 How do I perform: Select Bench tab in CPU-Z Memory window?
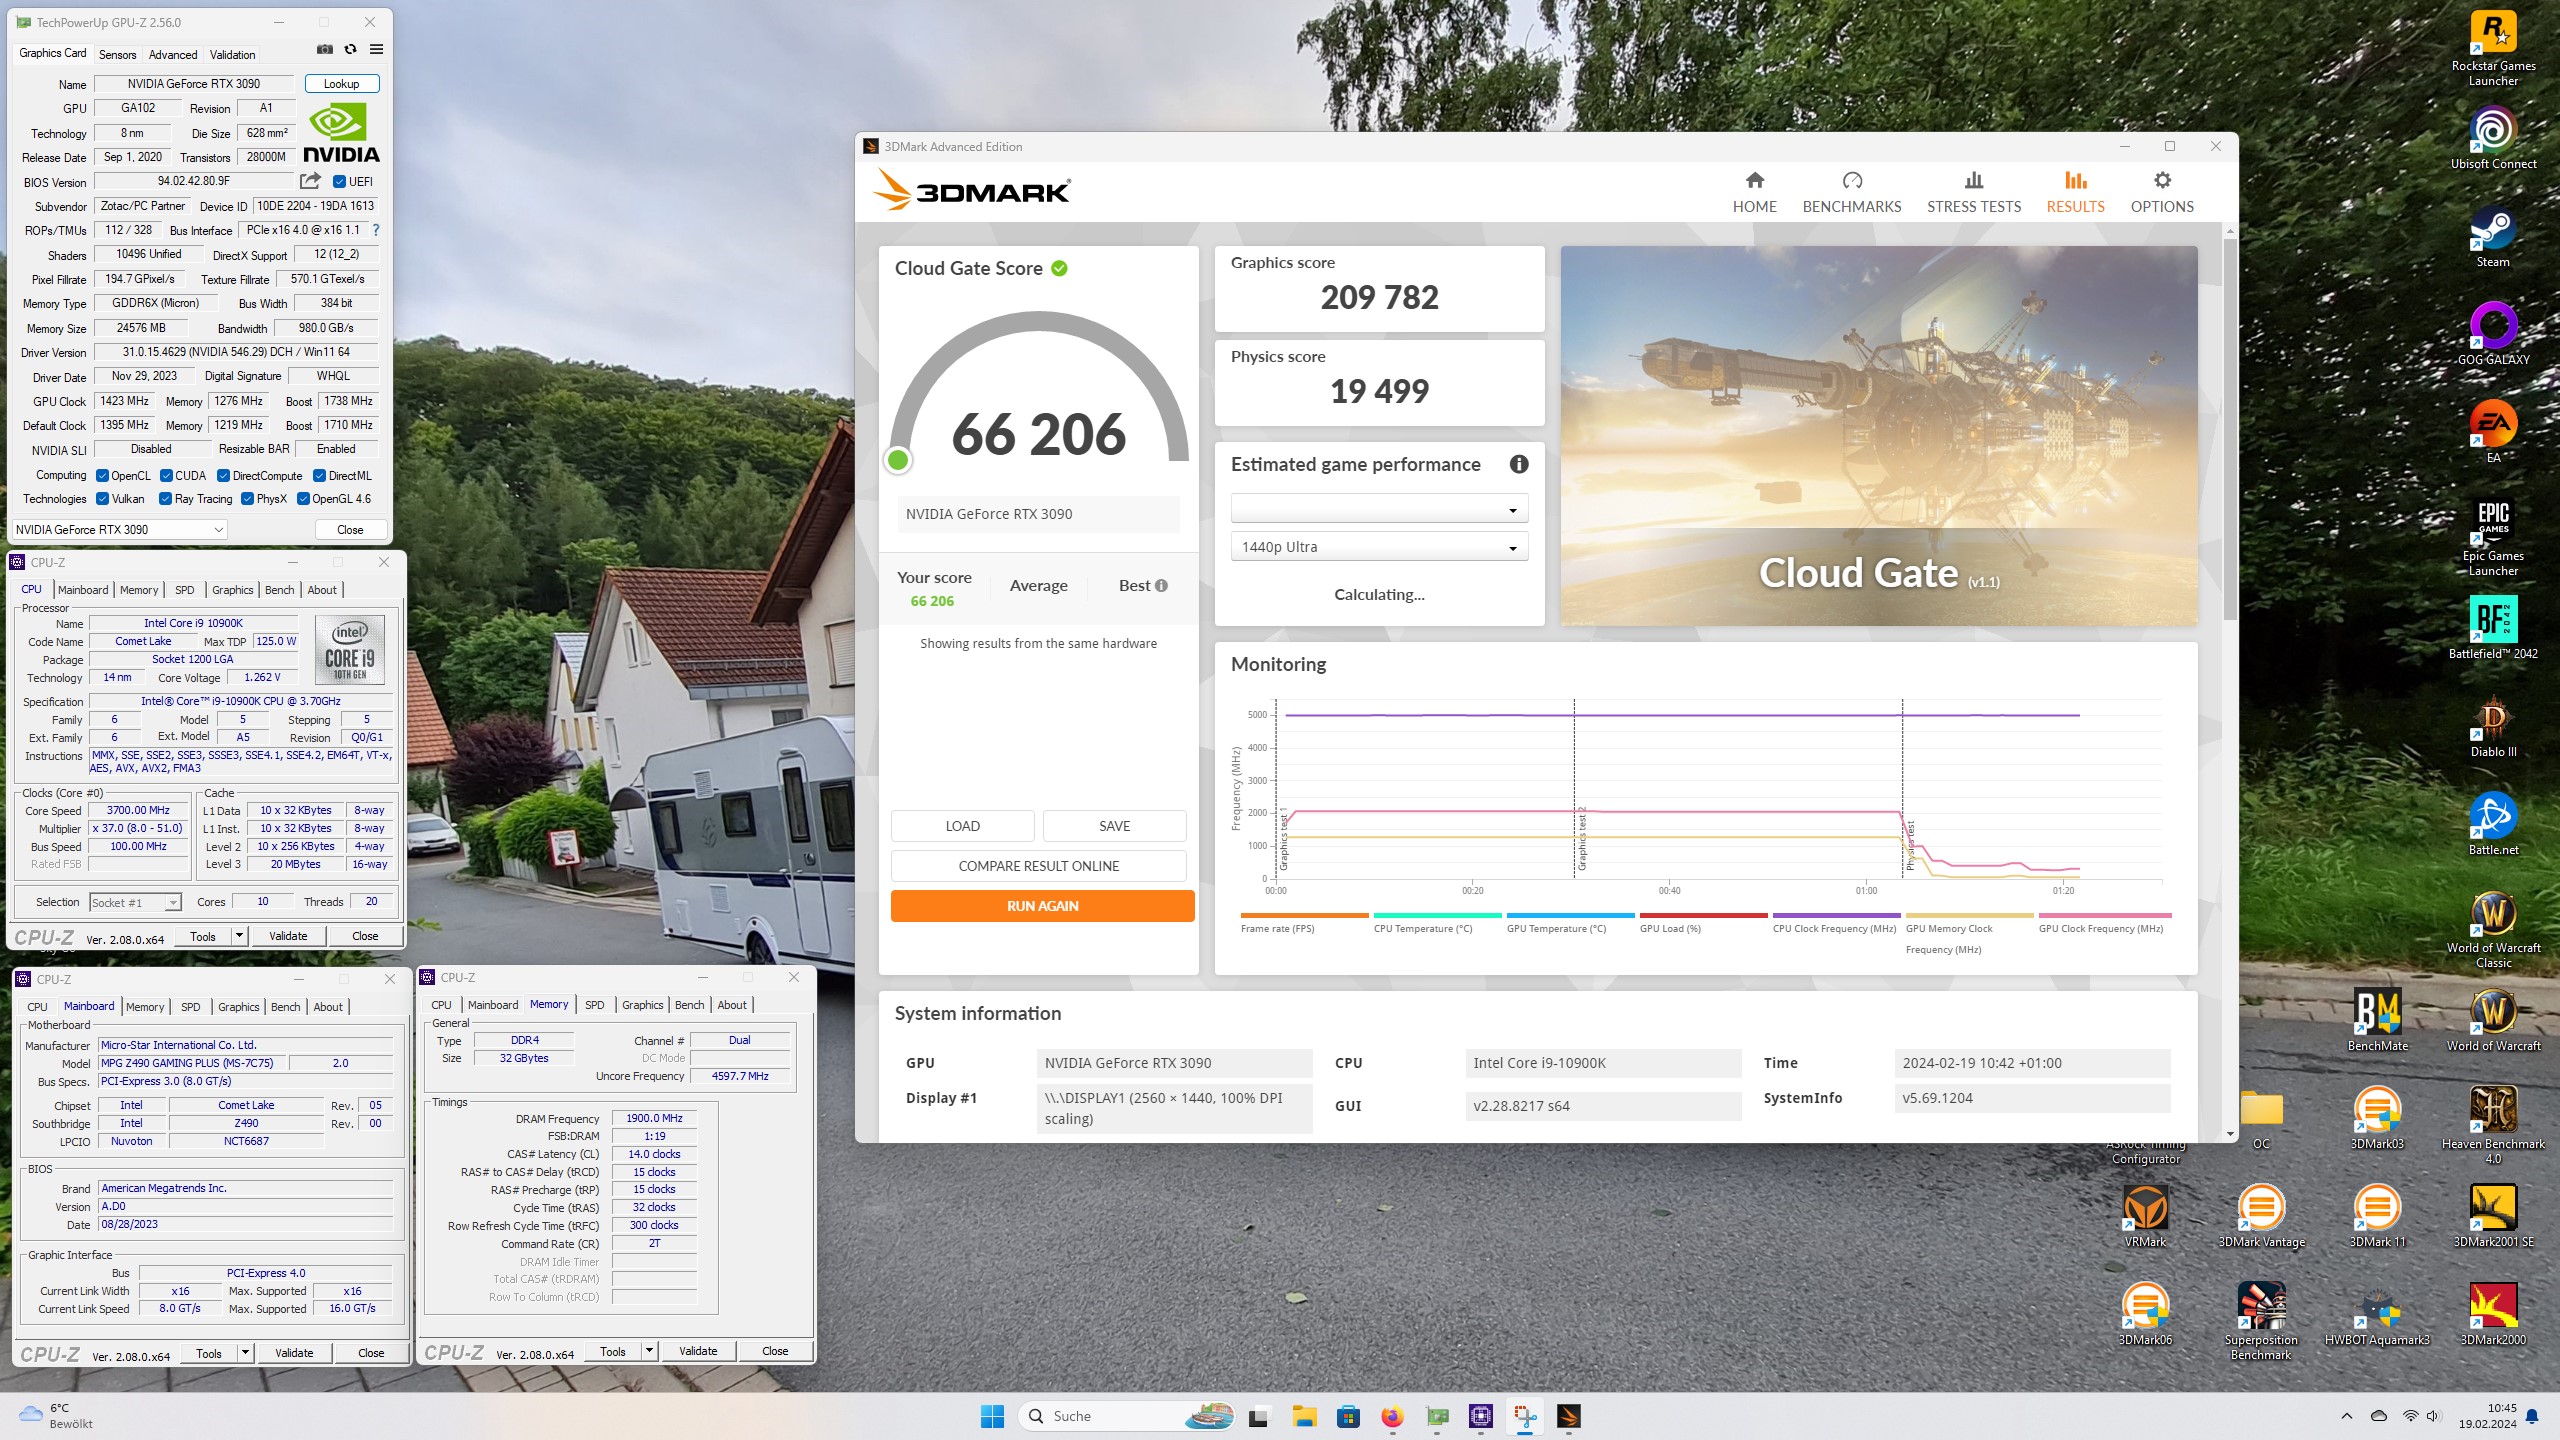click(x=689, y=1005)
